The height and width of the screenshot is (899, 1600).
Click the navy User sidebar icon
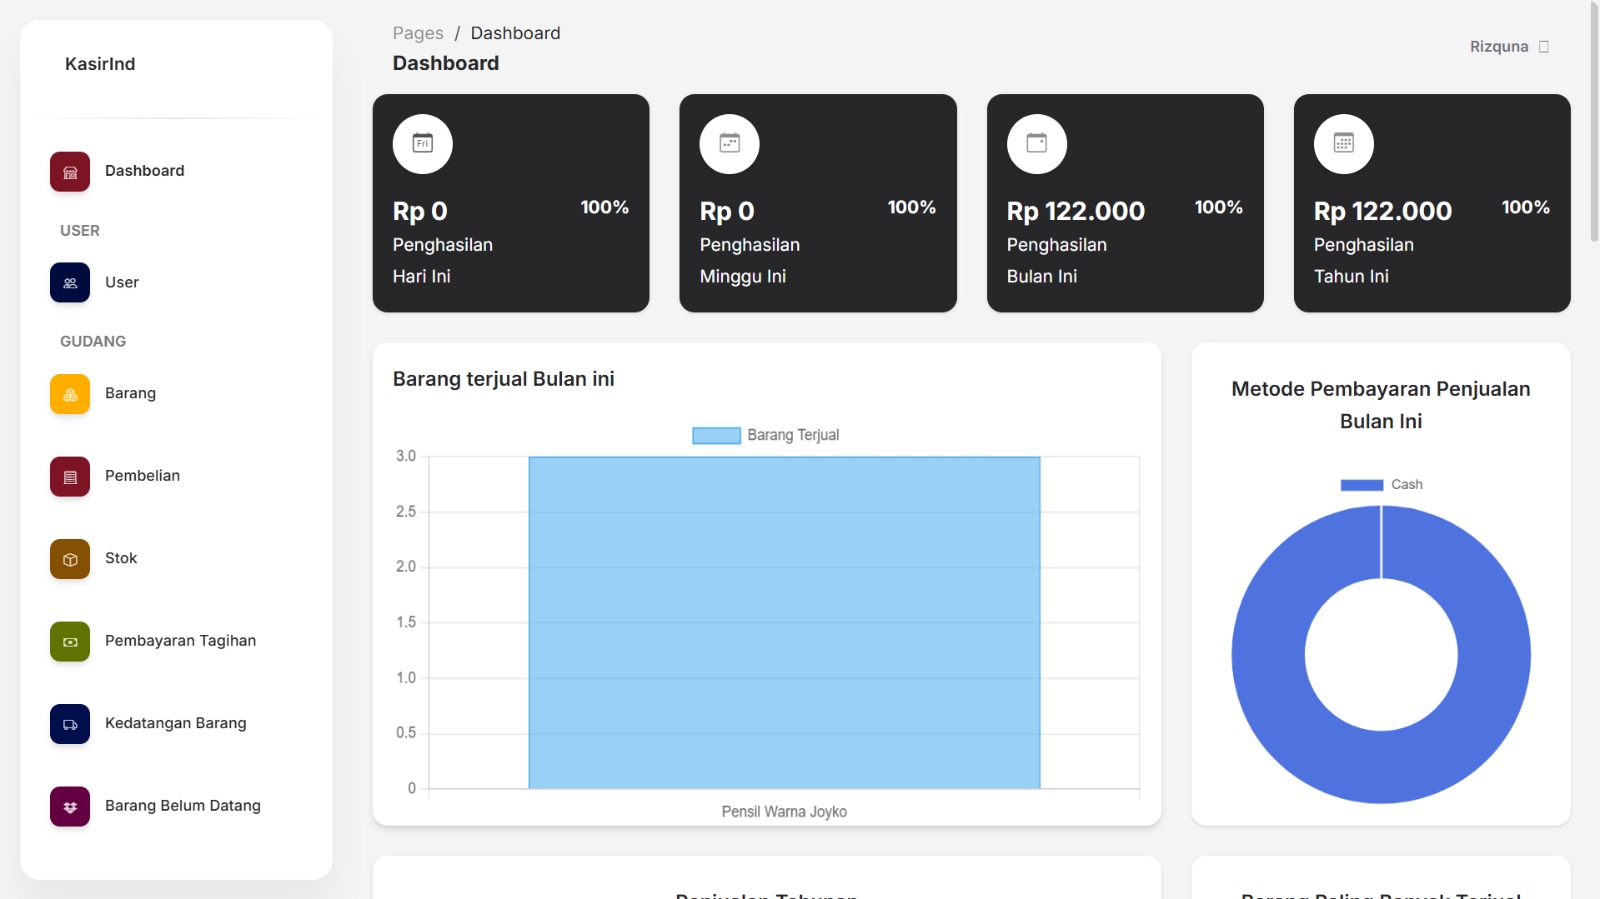pos(70,283)
